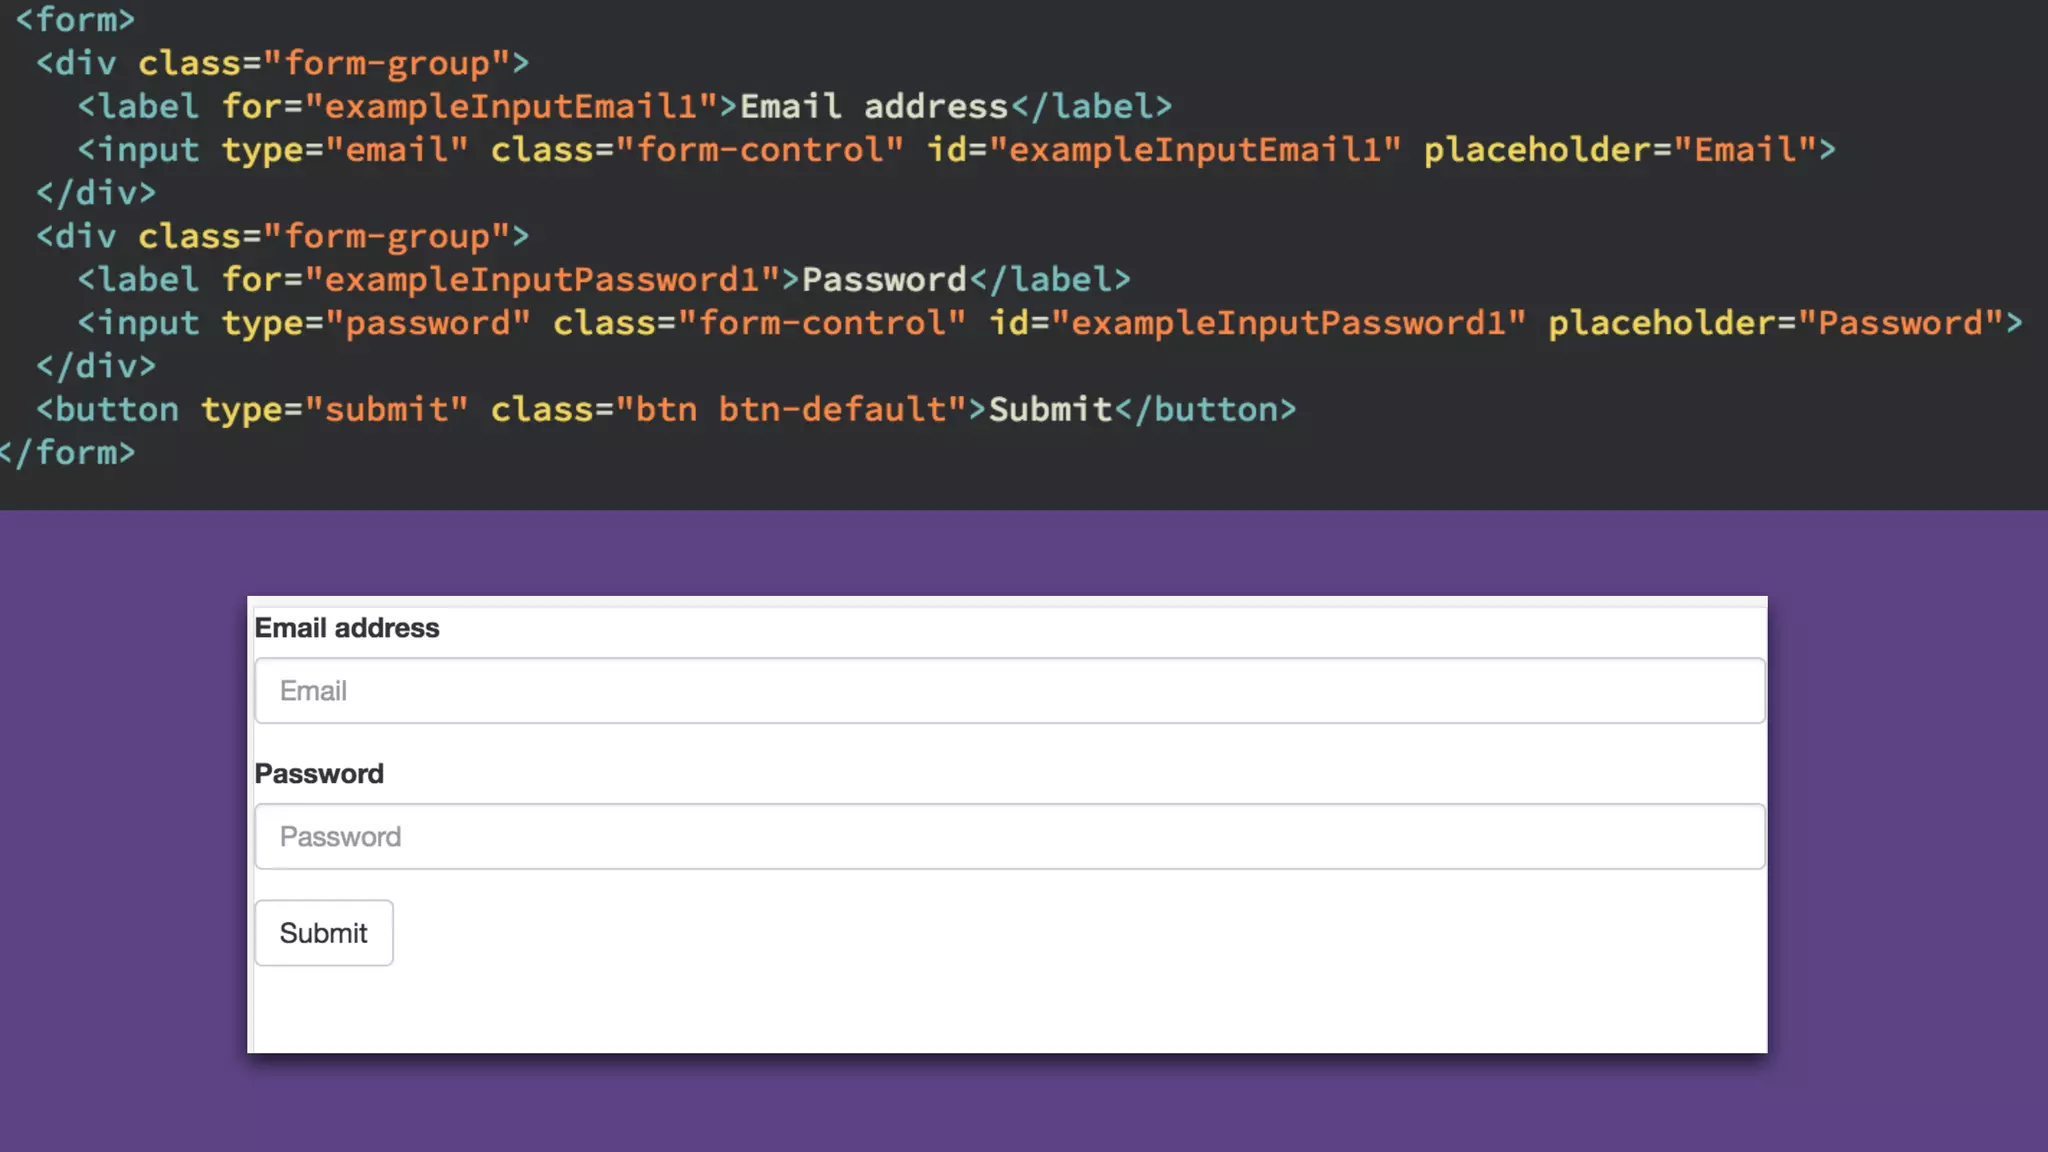Click id="exampleInputEmail1" attribute in code

pyautogui.click(x=1164, y=150)
